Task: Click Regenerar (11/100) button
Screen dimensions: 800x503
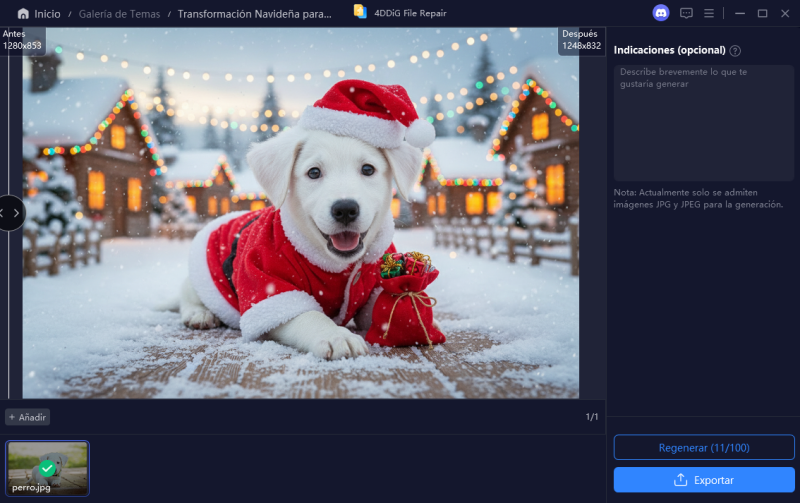Action: click(704, 447)
